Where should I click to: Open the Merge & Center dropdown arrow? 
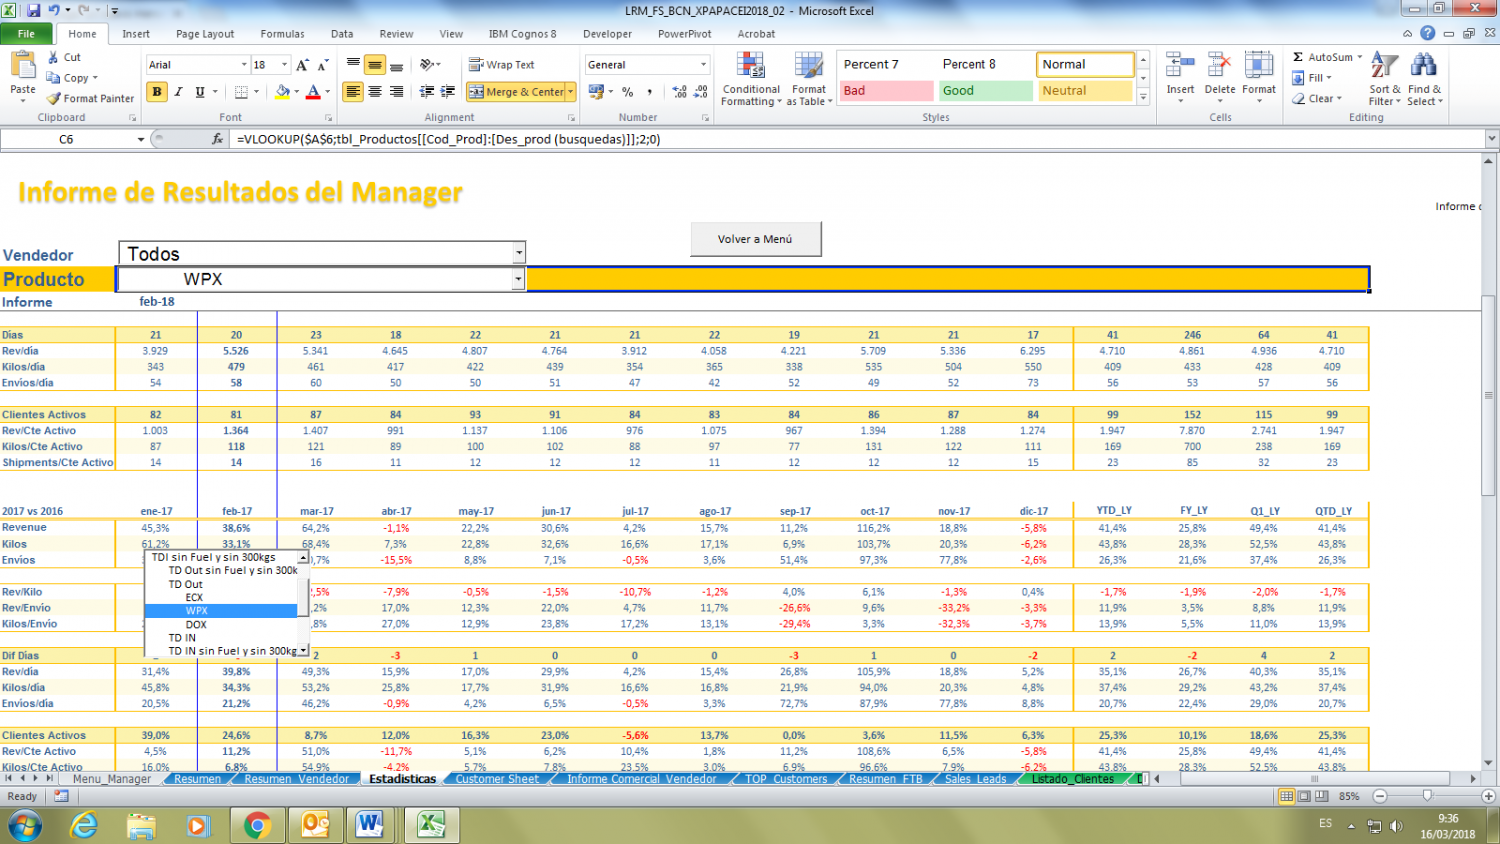tap(571, 92)
